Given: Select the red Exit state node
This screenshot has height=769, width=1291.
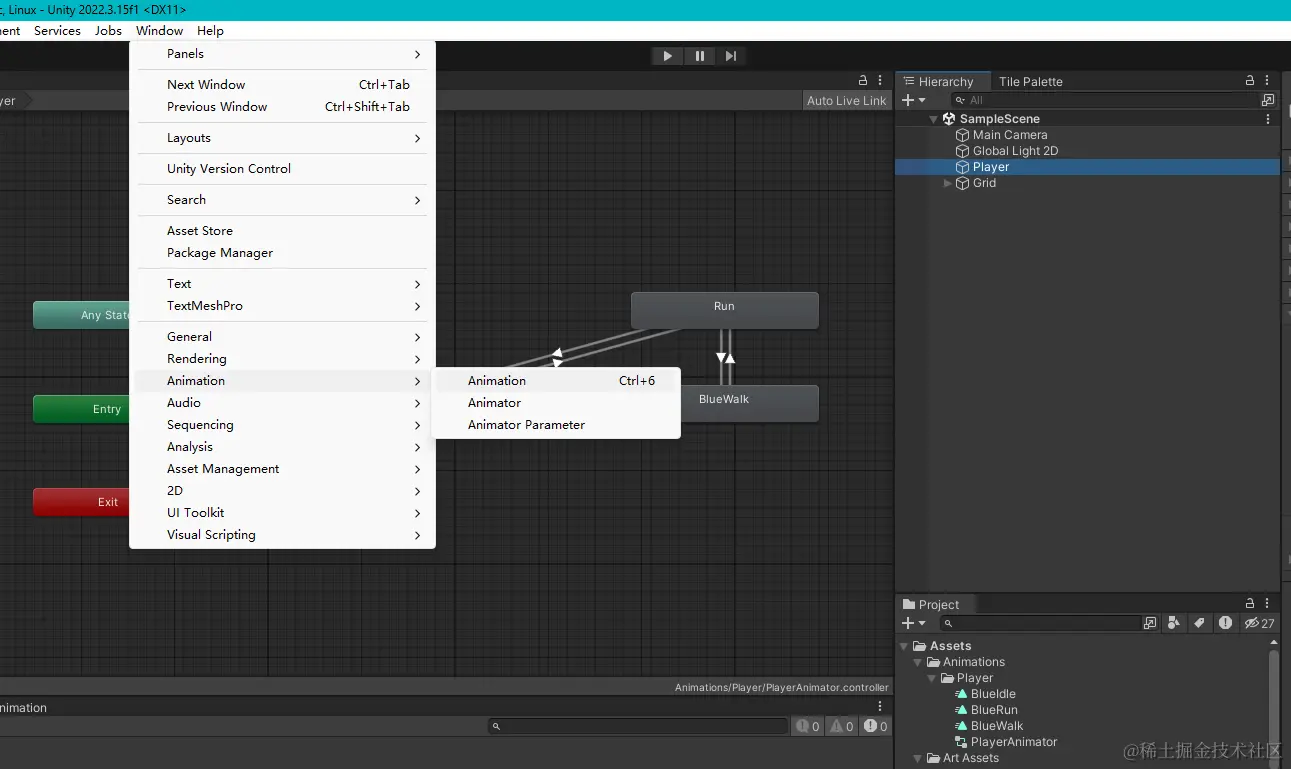Looking at the screenshot, I should click(82, 502).
